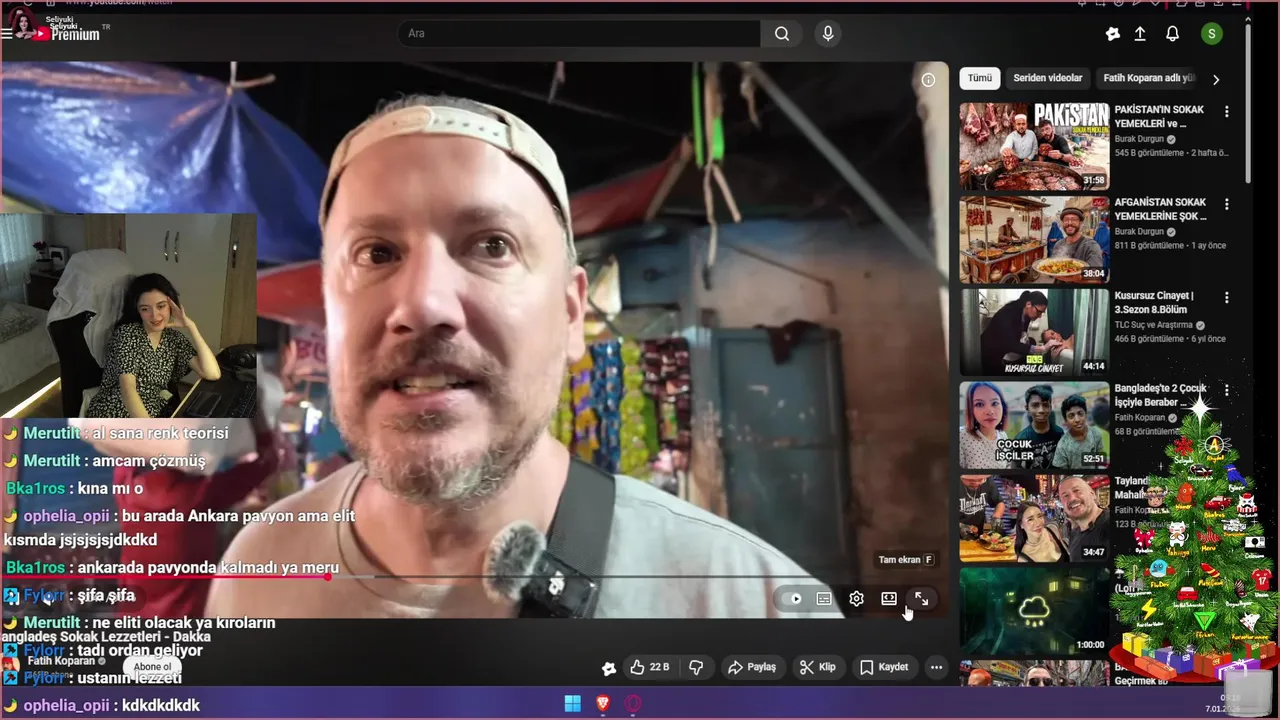Screen dimensions: 1280x720
Task: Save the video with Kaydet
Action: tap(884, 667)
